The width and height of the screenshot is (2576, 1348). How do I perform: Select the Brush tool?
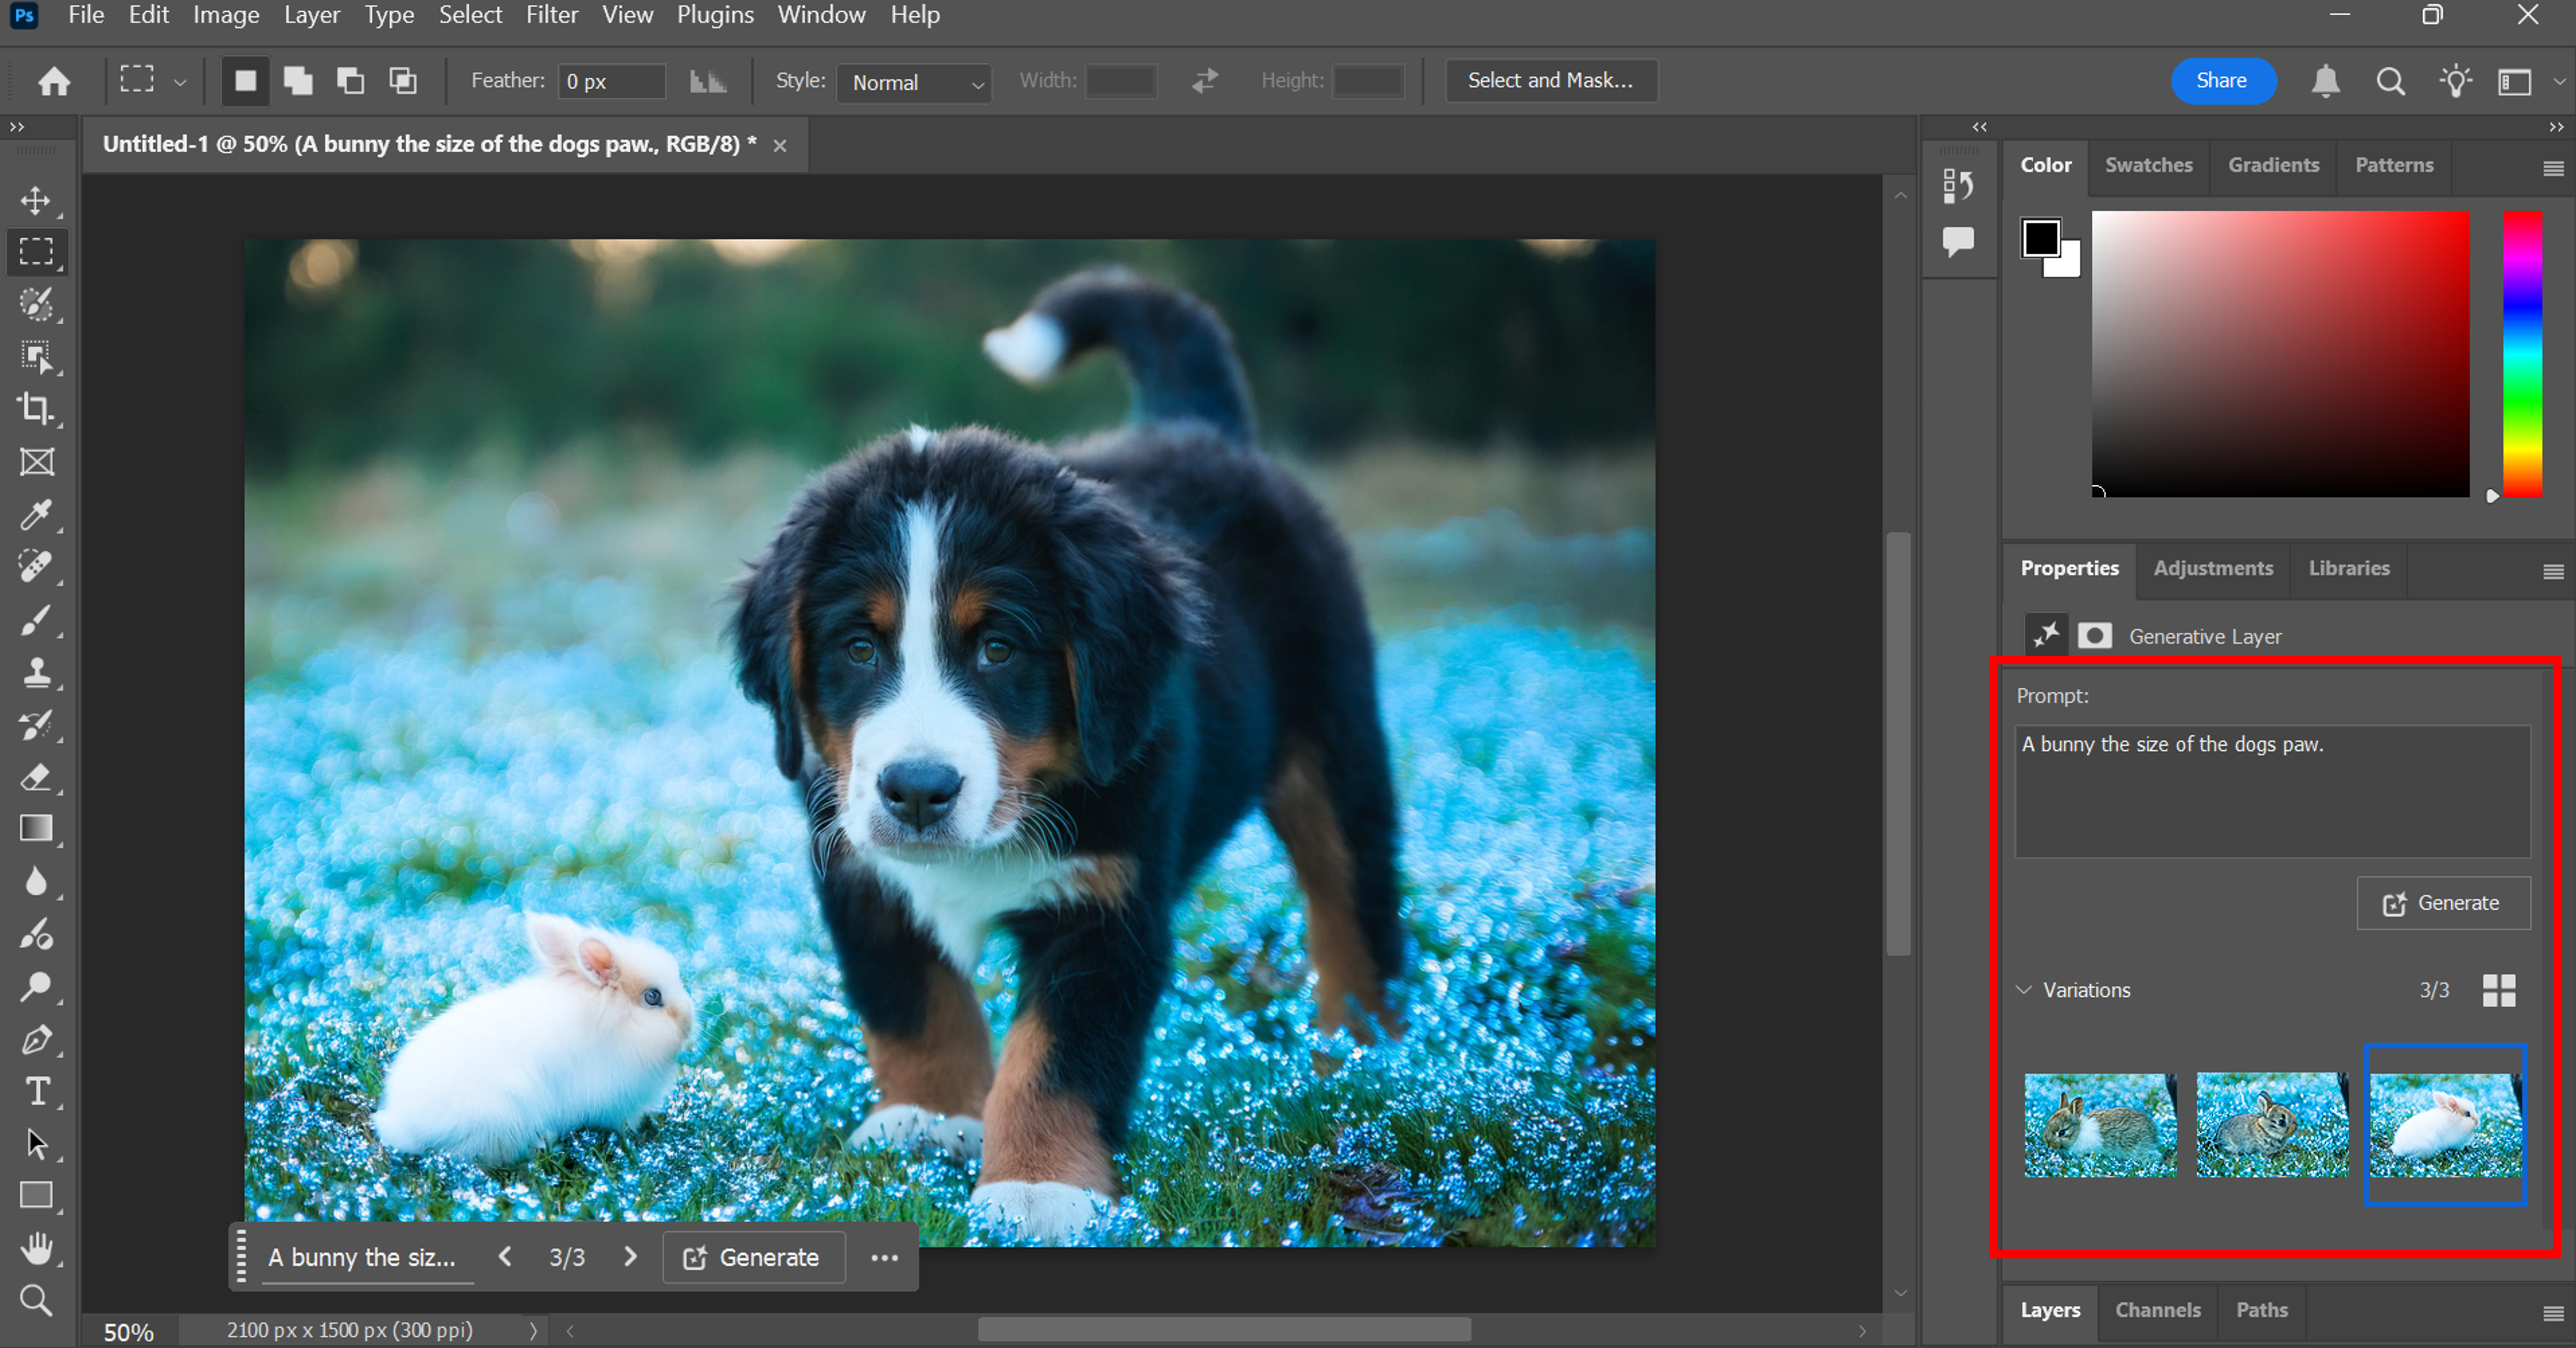point(36,620)
